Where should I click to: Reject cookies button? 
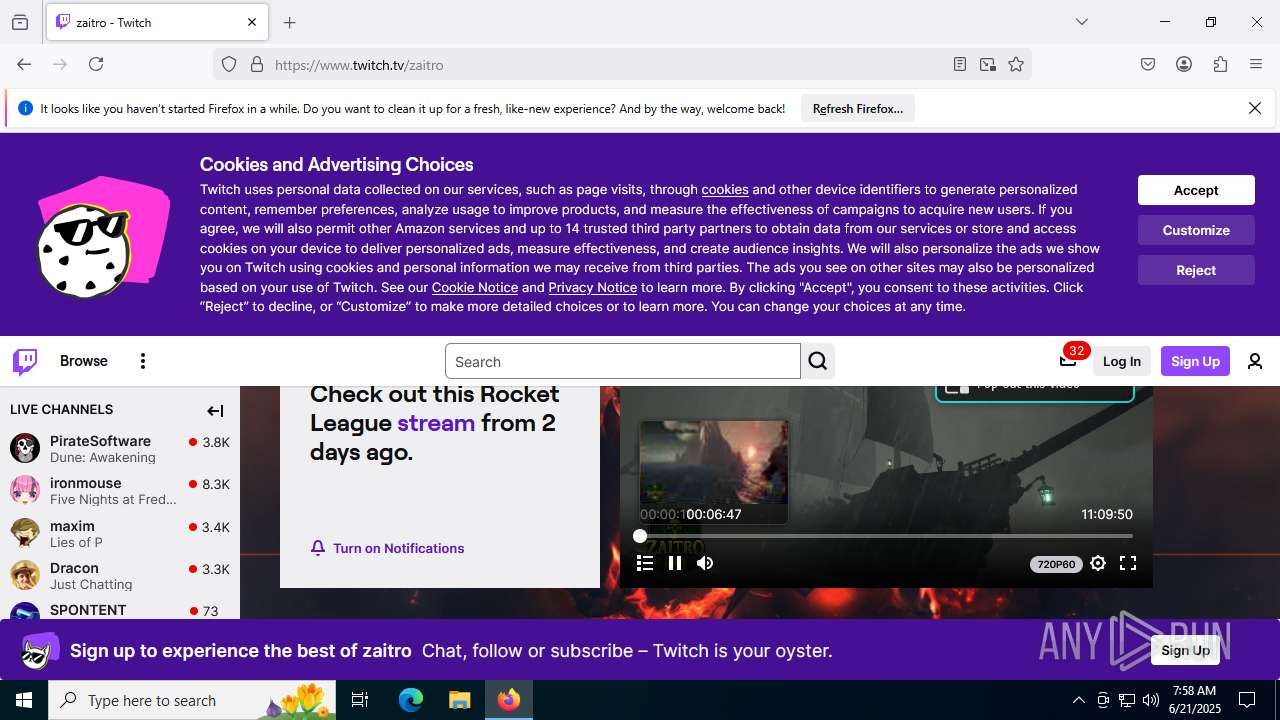point(1196,270)
